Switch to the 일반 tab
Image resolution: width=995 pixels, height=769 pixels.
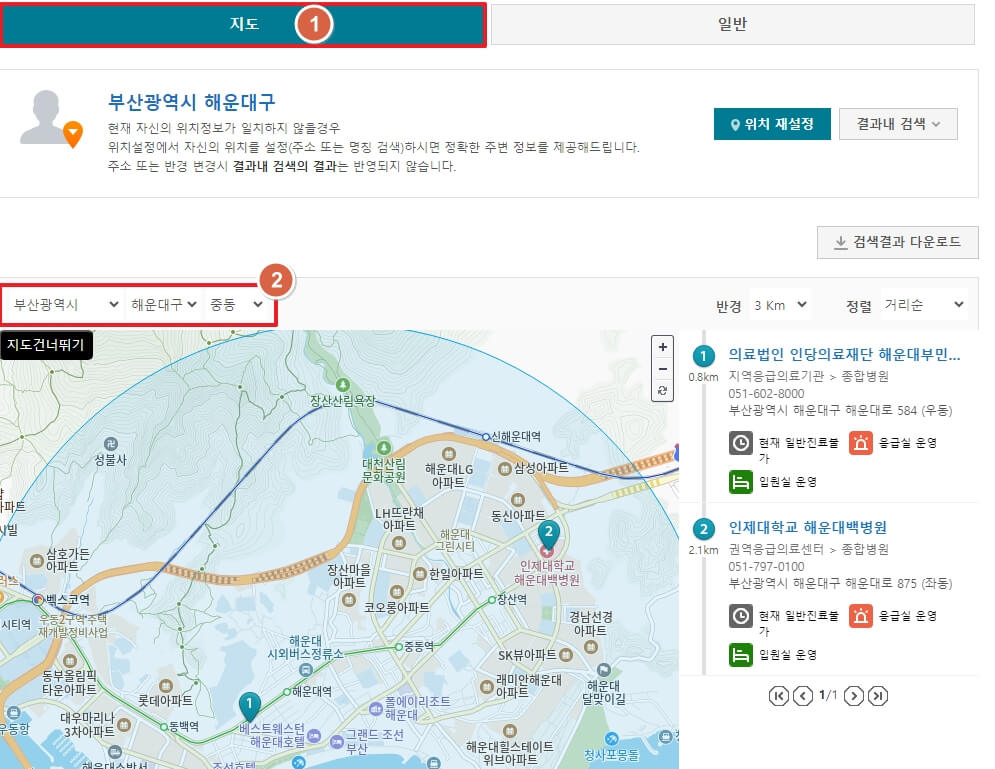[x=732, y=24]
